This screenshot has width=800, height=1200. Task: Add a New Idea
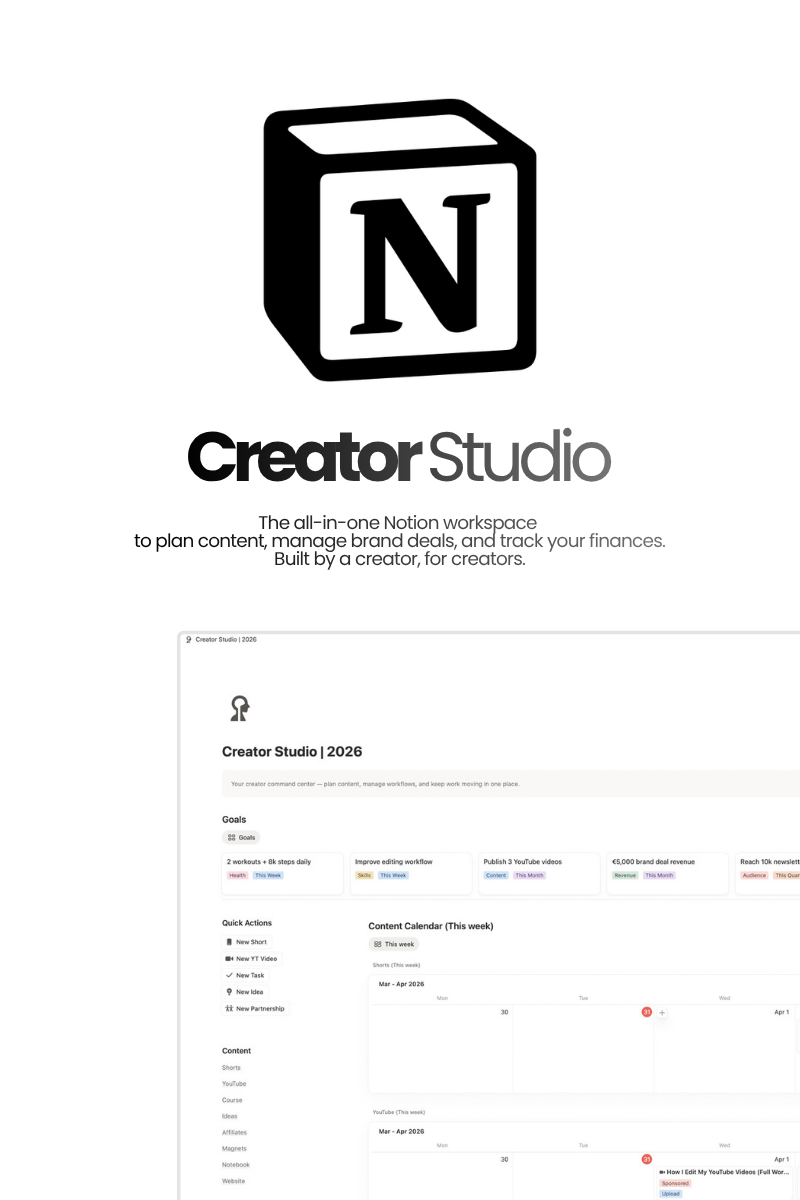[x=245, y=992]
